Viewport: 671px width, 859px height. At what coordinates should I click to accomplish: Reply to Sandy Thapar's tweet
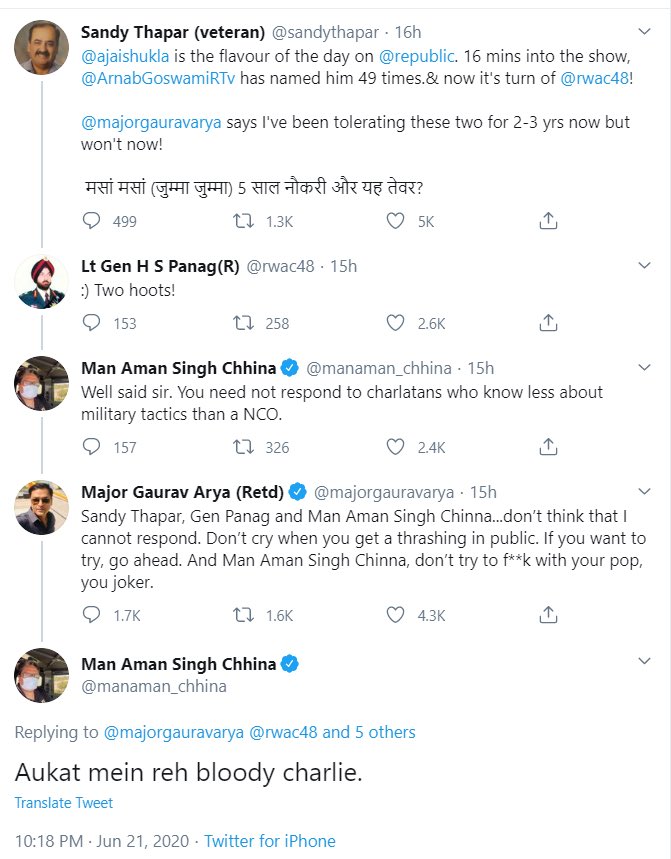click(91, 221)
